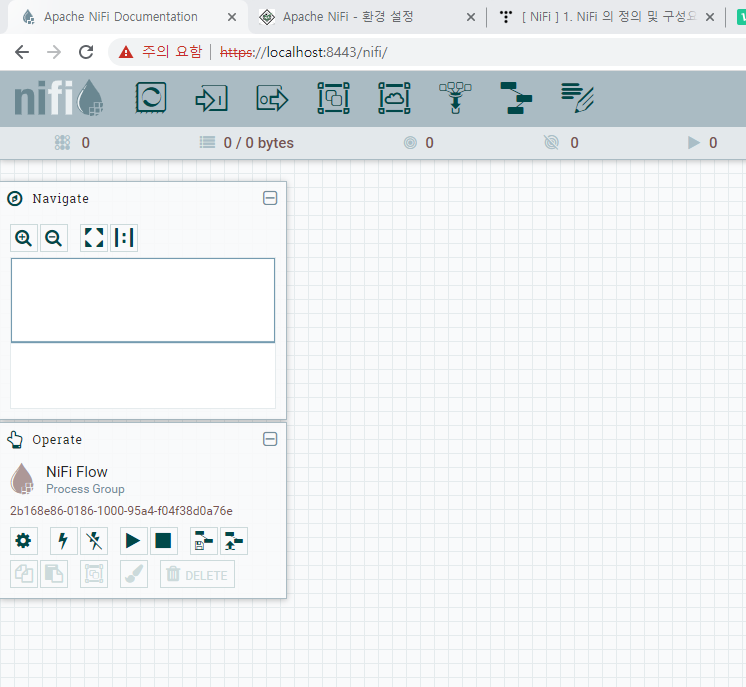Collapse the Operate panel
This screenshot has width=746, height=687.
coord(270,439)
